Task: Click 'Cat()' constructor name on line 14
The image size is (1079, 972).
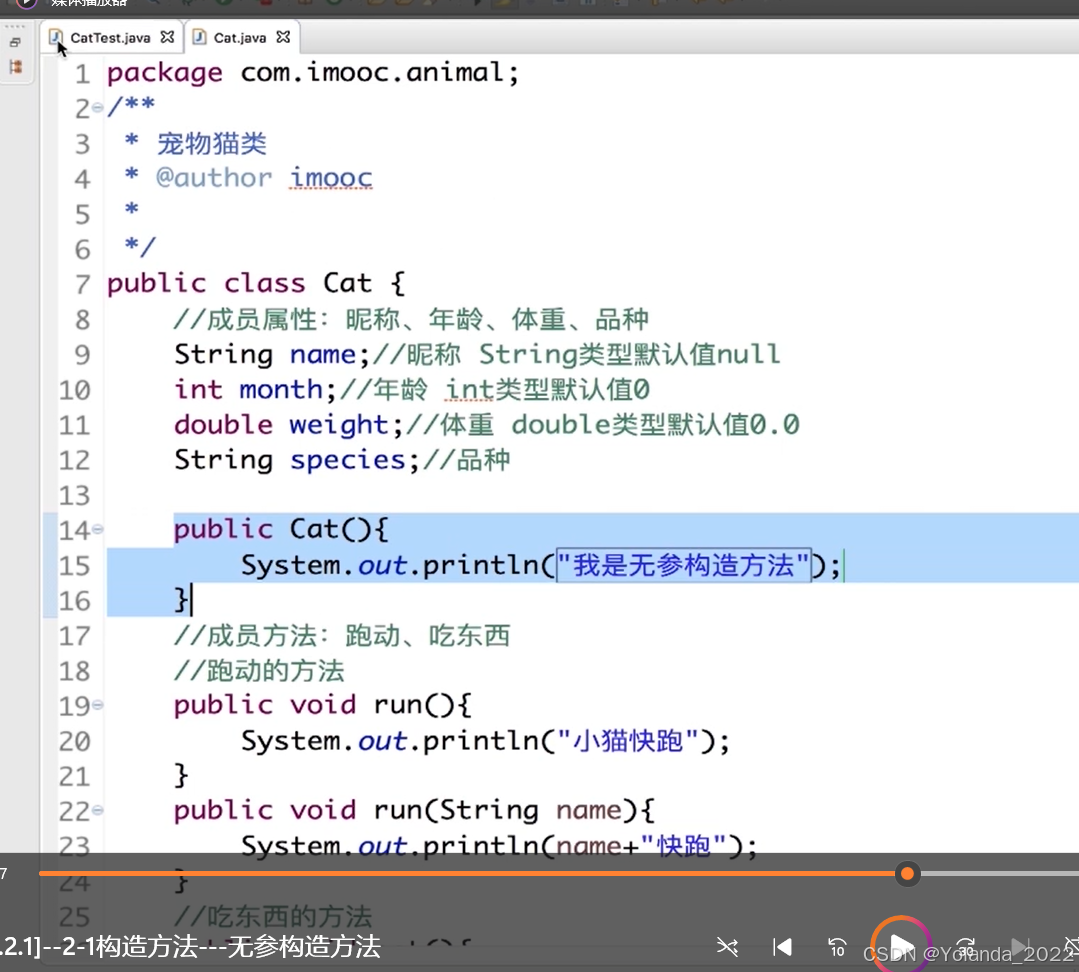Action: (330, 529)
